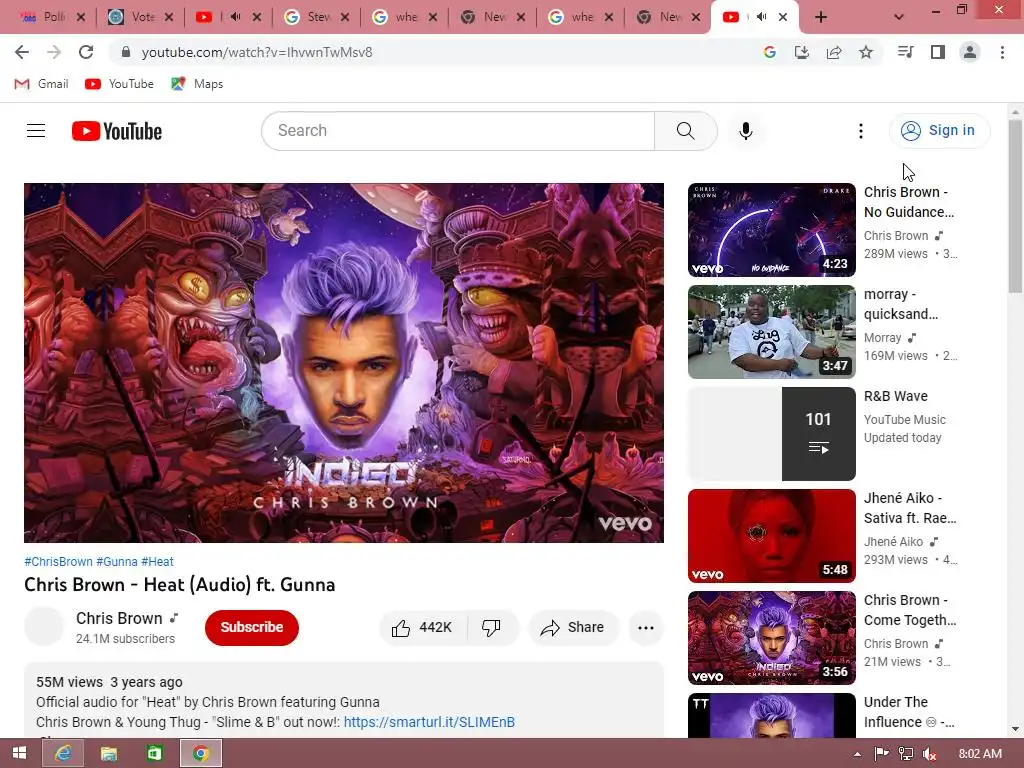The height and width of the screenshot is (768, 1024).
Task: Open File Explorer from taskbar
Action: [x=108, y=754]
